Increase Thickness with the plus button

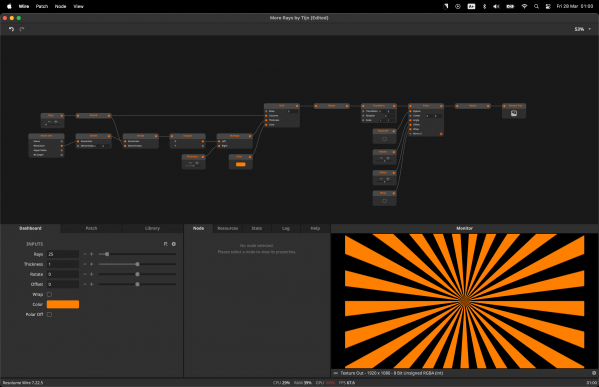[91, 264]
